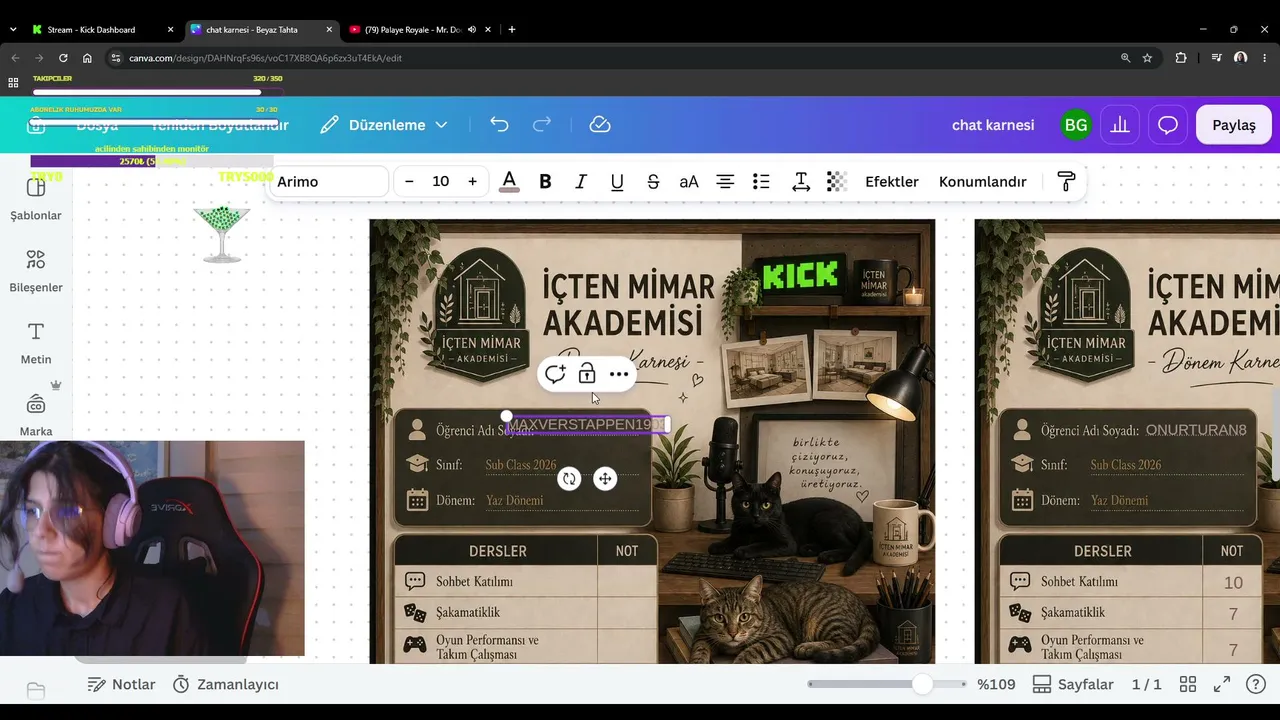The image size is (1280, 720).
Task: Redo the last undone edit
Action: coord(542,125)
